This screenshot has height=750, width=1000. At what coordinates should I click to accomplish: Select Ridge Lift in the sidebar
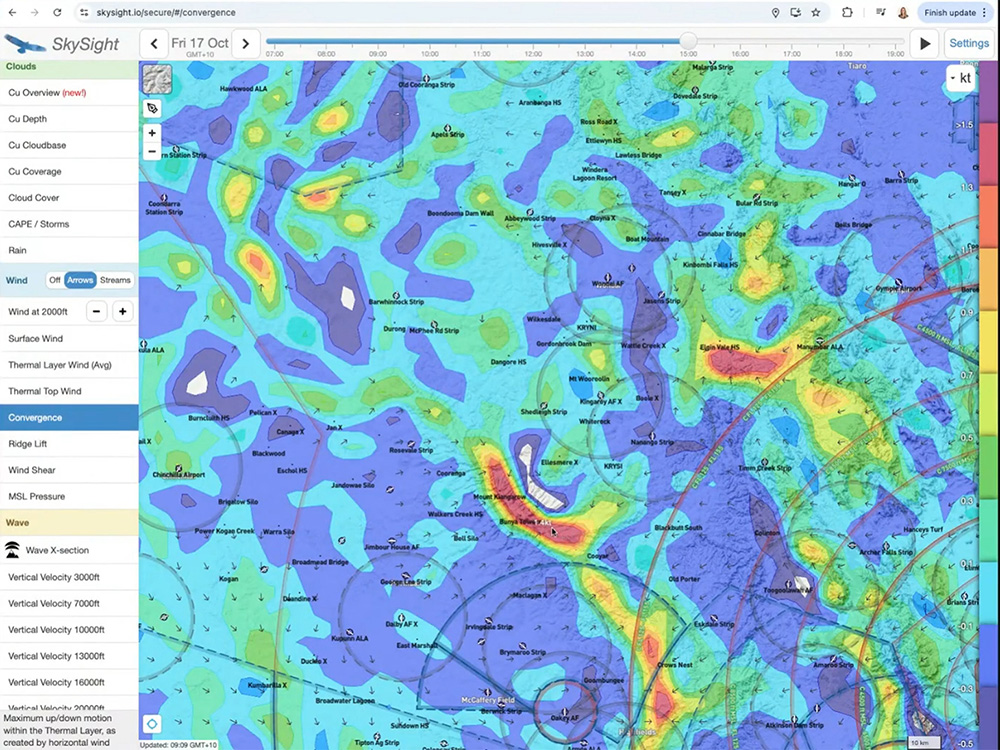click(x=29, y=444)
